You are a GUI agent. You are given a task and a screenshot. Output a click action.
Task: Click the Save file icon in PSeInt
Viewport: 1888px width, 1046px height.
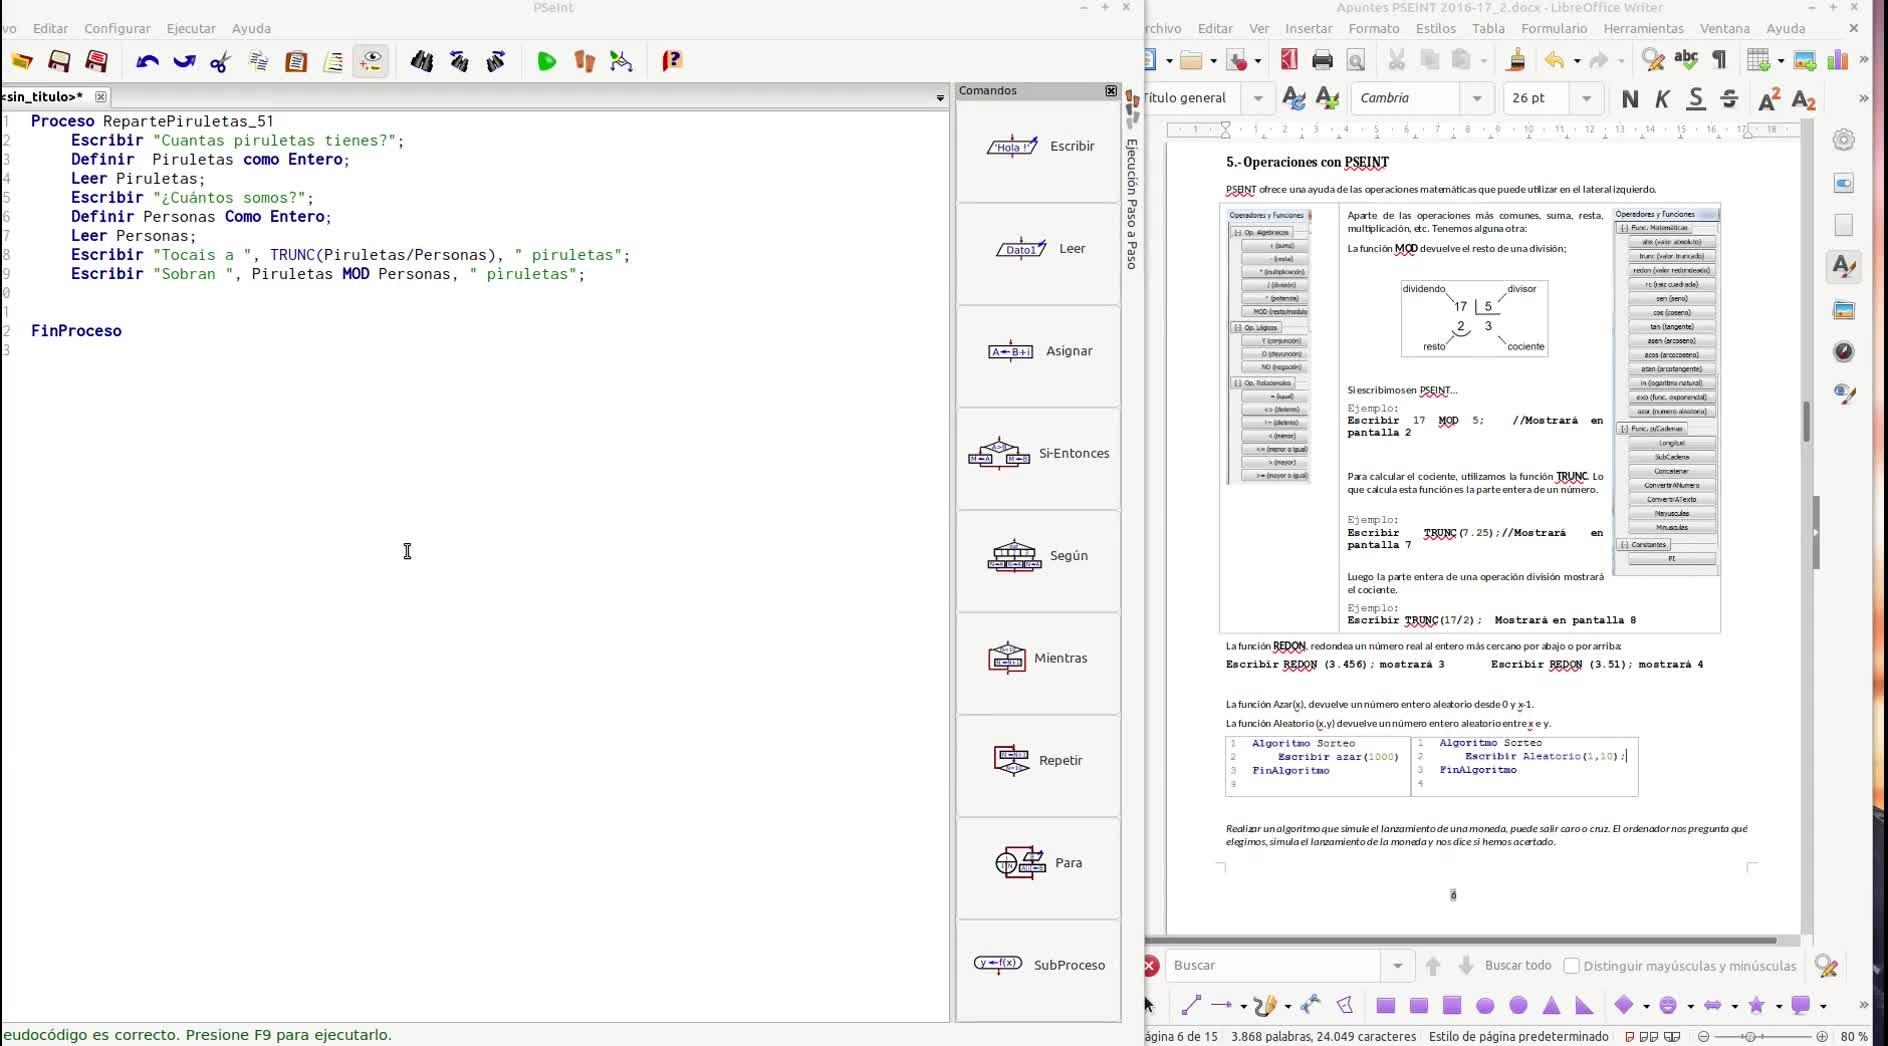point(59,62)
